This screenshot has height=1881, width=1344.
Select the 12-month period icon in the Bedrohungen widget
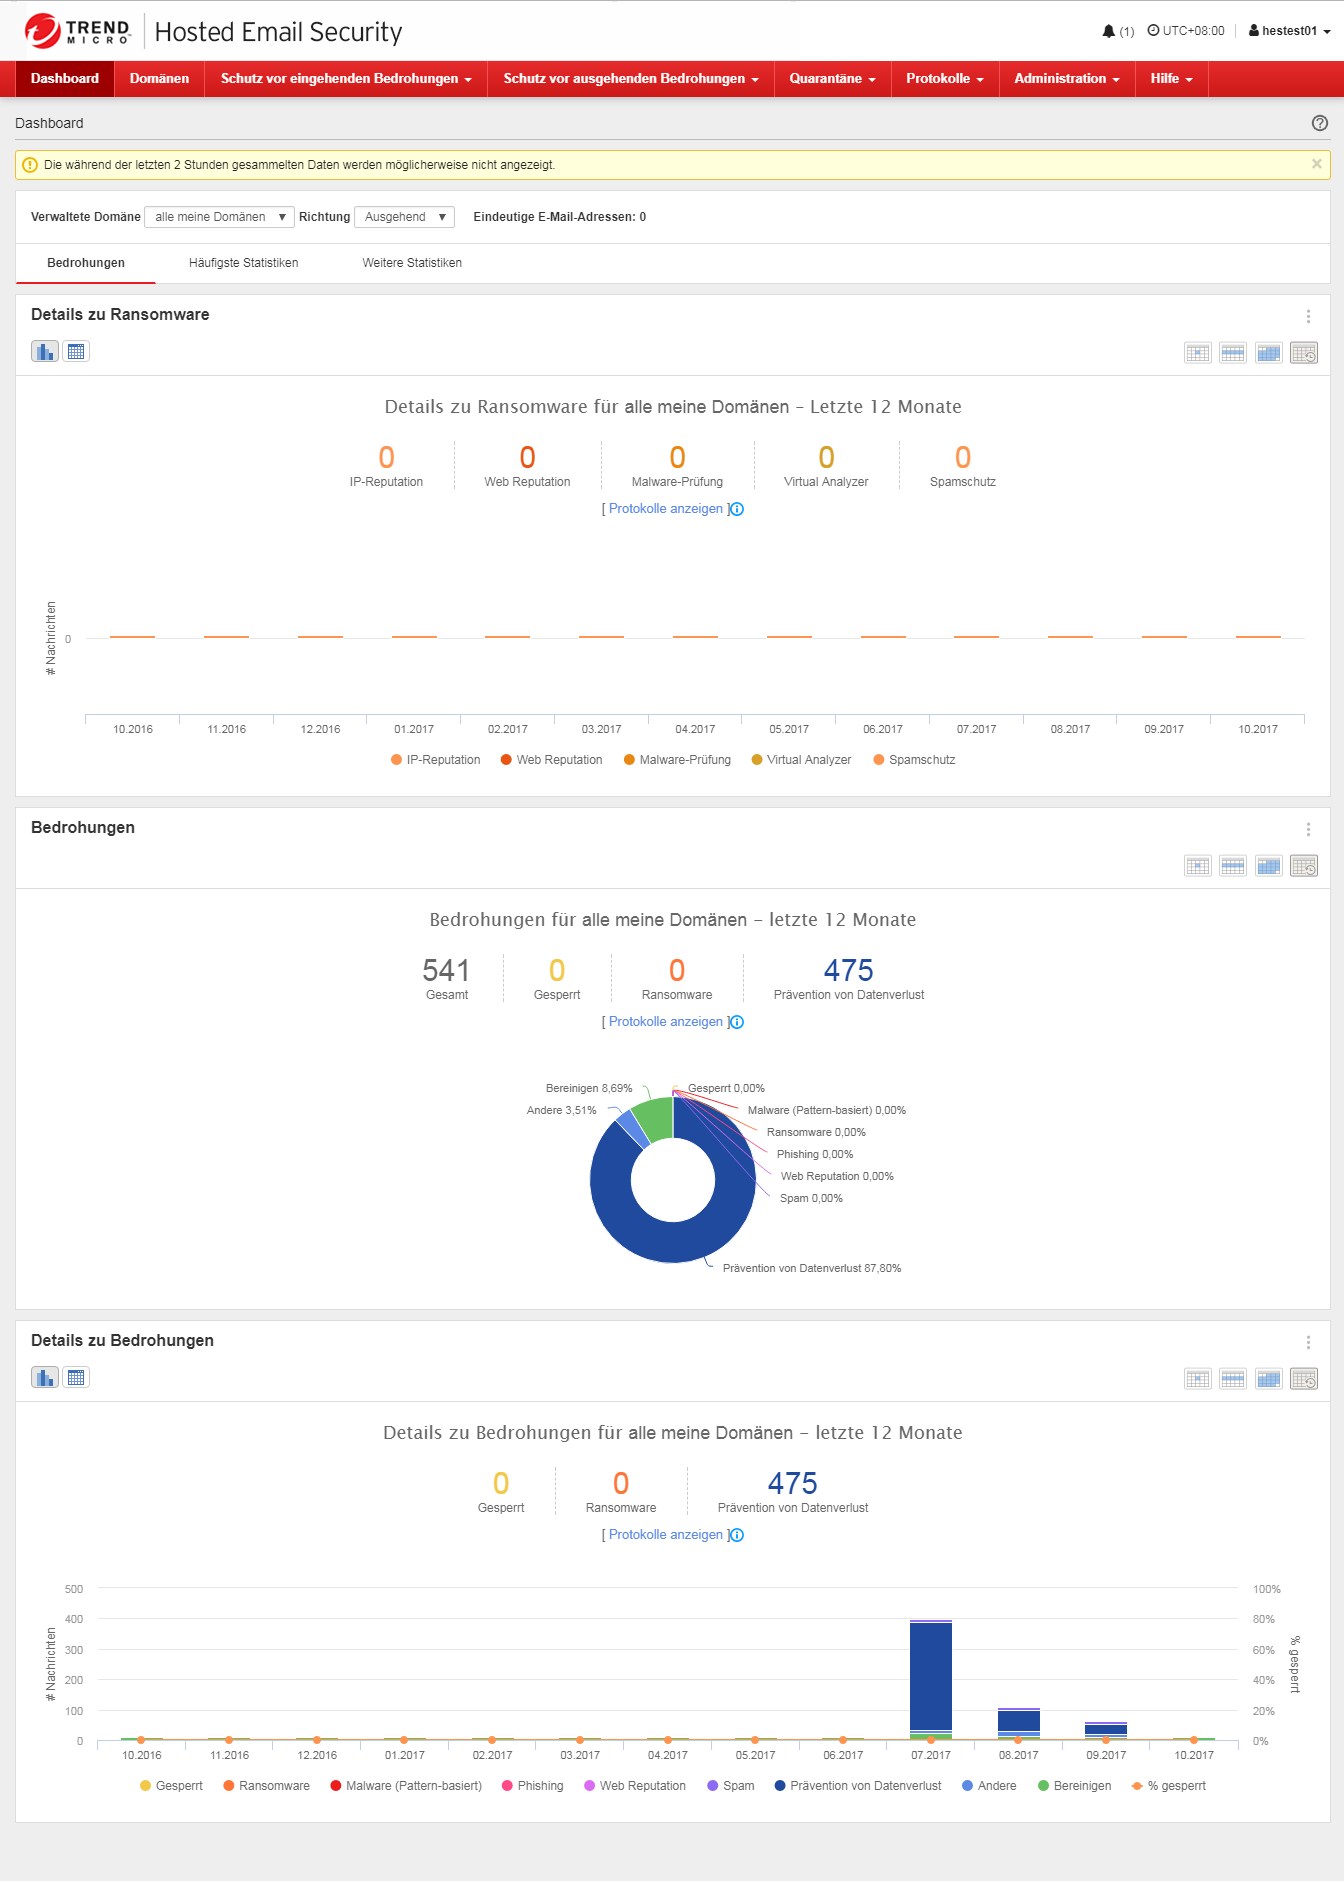point(1304,866)
